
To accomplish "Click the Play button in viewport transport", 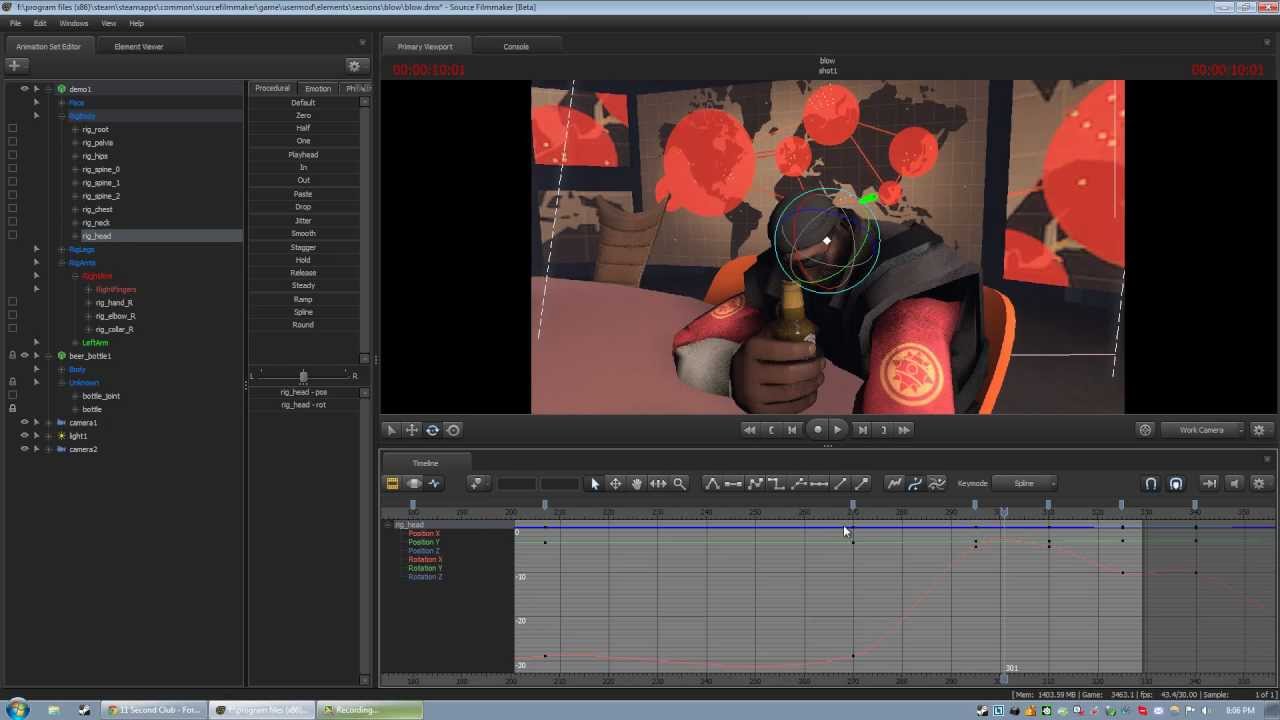I will click(x=838, y=429).
